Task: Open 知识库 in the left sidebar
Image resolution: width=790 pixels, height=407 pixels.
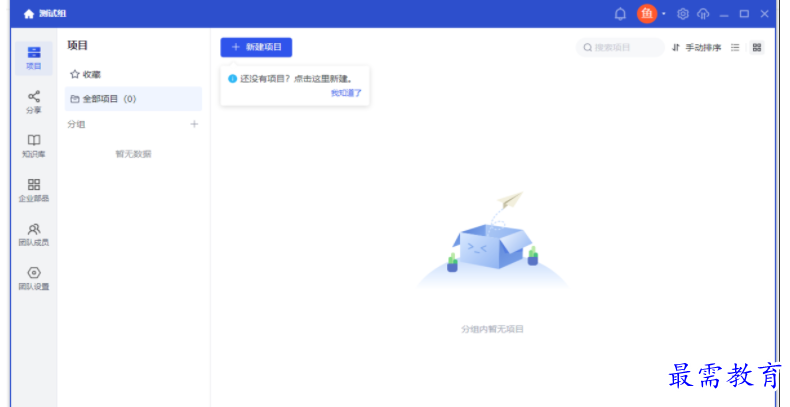Action: click(x=34, y=146)
